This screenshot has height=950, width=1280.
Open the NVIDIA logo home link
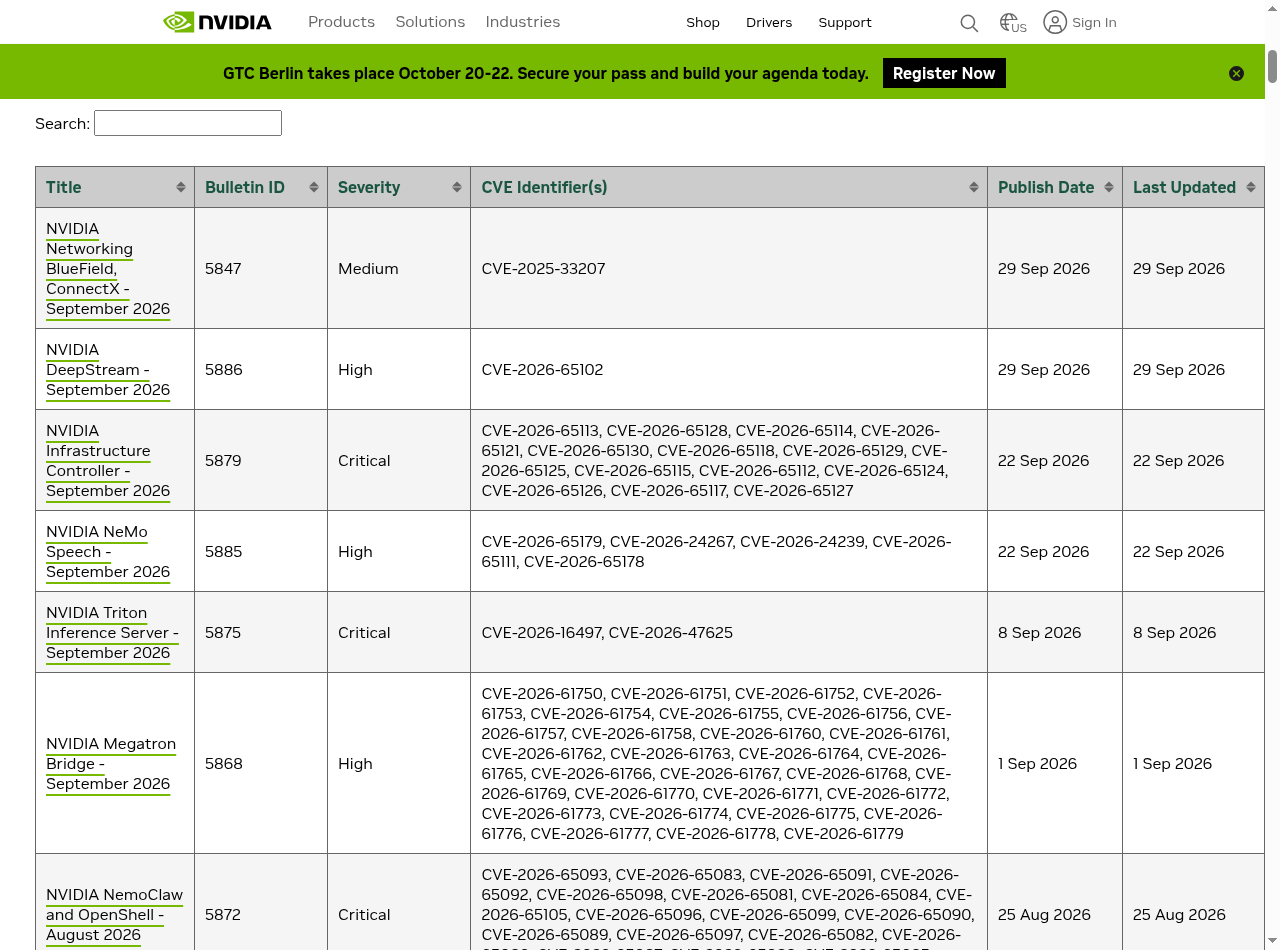[x=217, y=22]
